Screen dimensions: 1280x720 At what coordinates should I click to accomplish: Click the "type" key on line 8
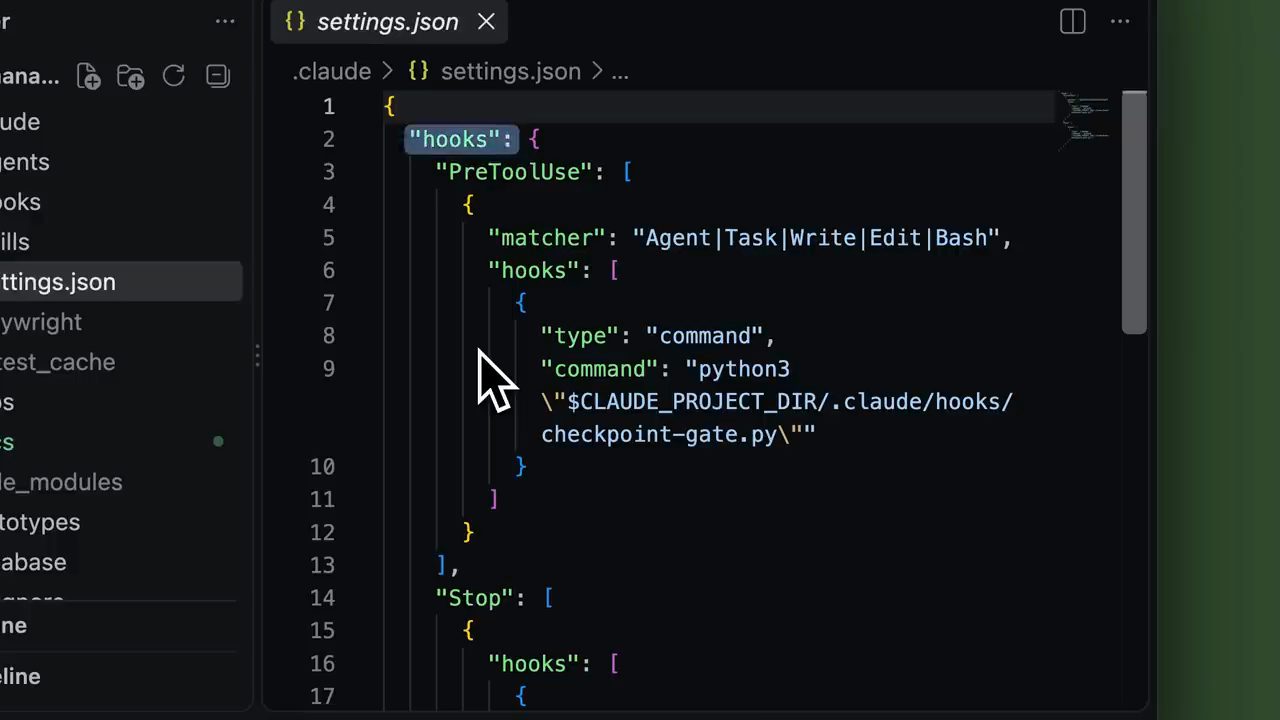tap(579, 336)
